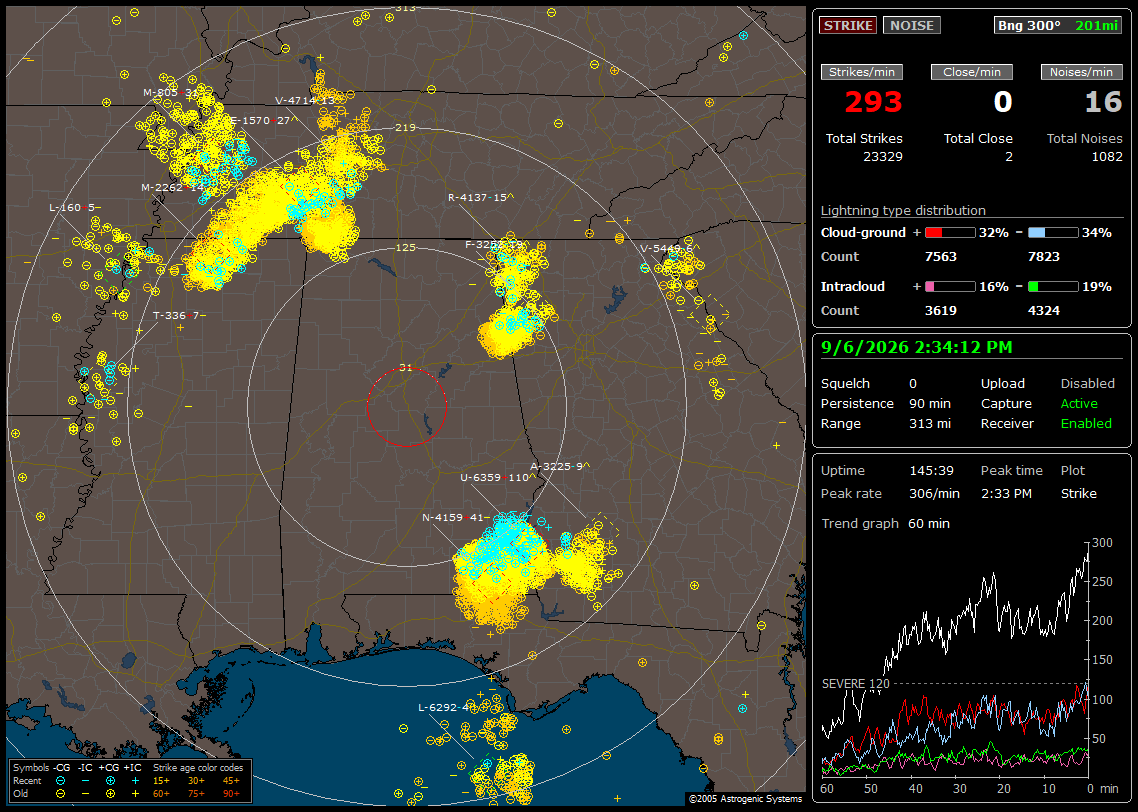Switch to the STRIKE display mode
1138x812 pixels.
[848, 25]
